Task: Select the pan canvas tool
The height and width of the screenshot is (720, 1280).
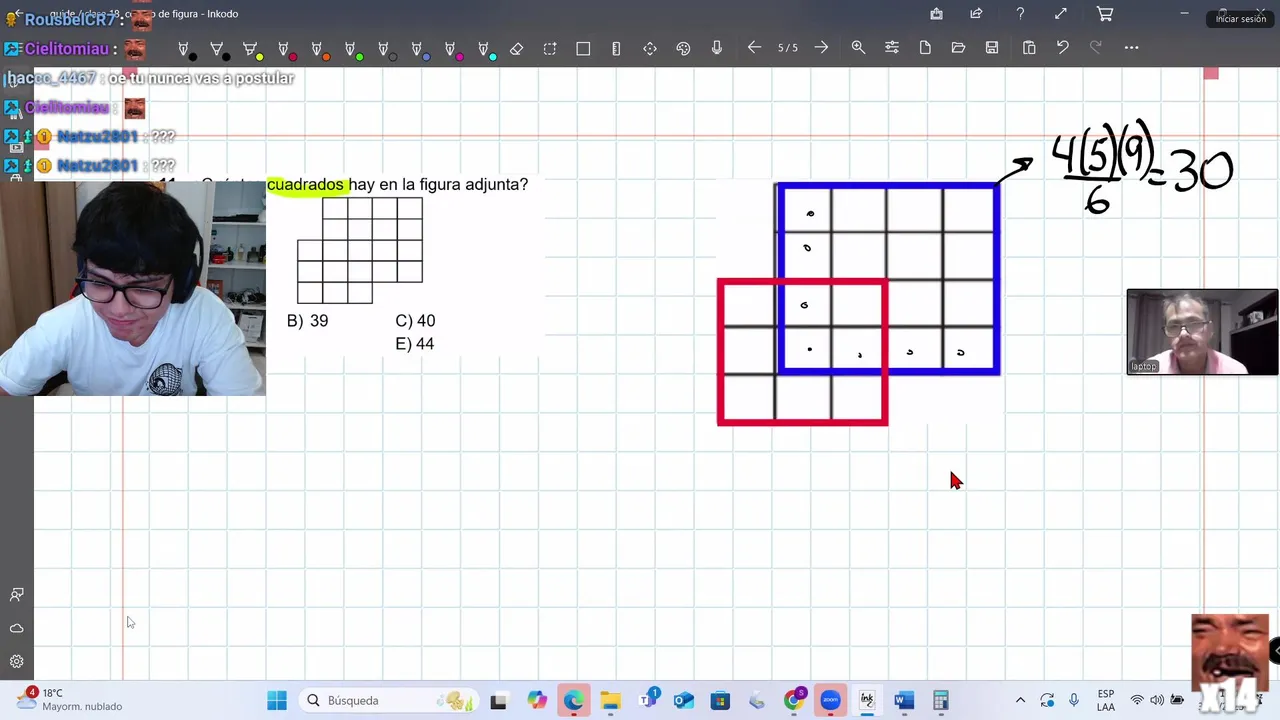Action: tap(650, 48)
